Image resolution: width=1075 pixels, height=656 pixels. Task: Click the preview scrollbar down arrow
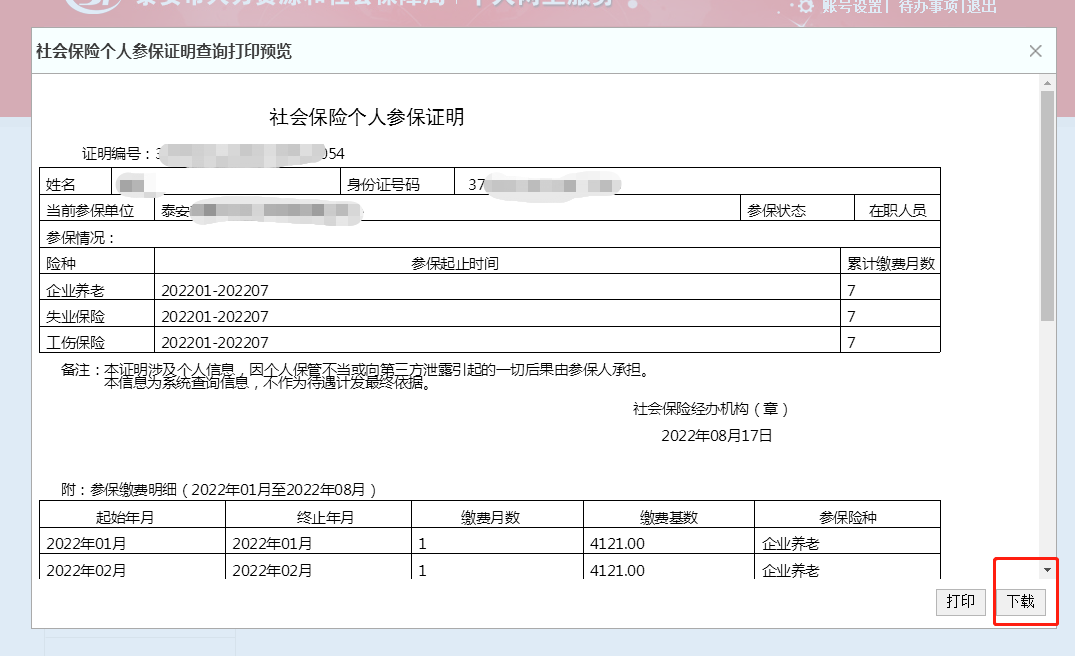click(1047, 569)
